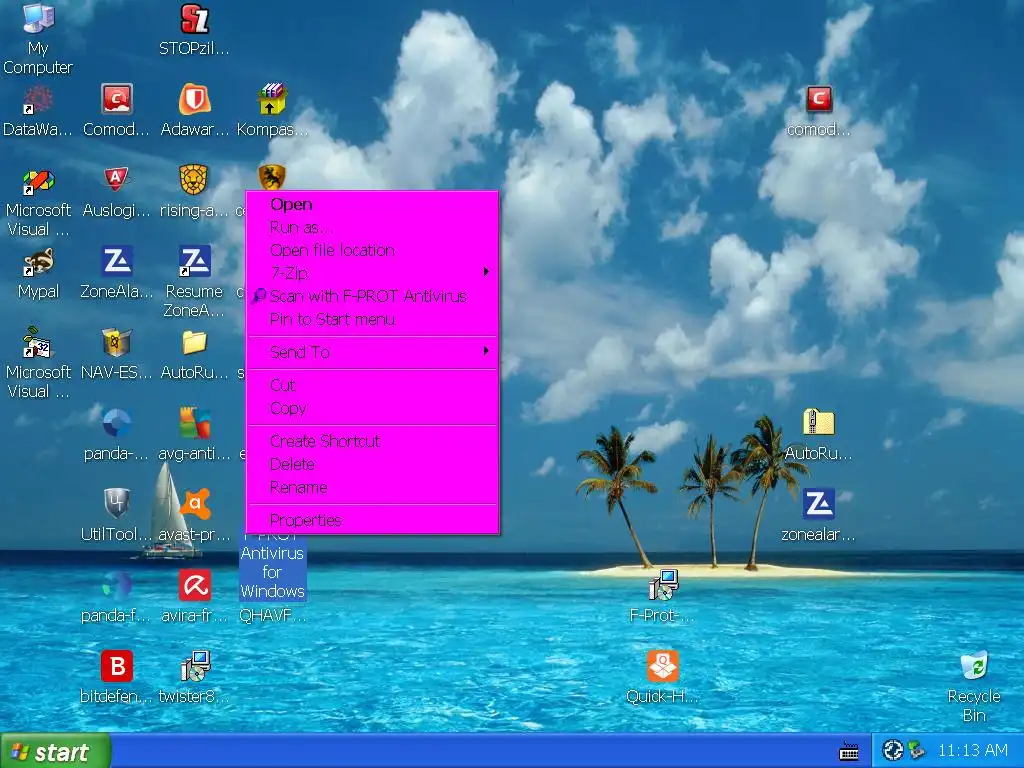This screenshot has height=768, width=1024.
Task: Open the Recycle Bin icon
Action: pos(974,666)
